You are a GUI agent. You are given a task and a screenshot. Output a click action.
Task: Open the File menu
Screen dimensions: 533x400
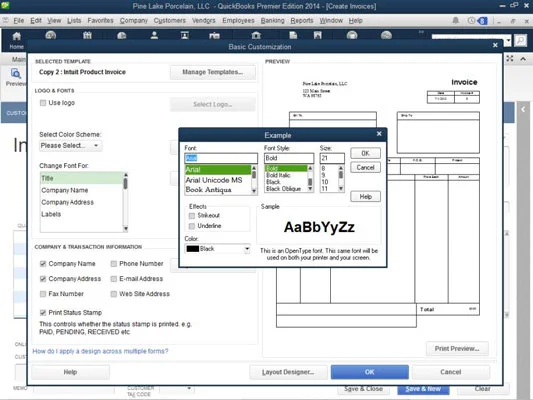point(19,20)
